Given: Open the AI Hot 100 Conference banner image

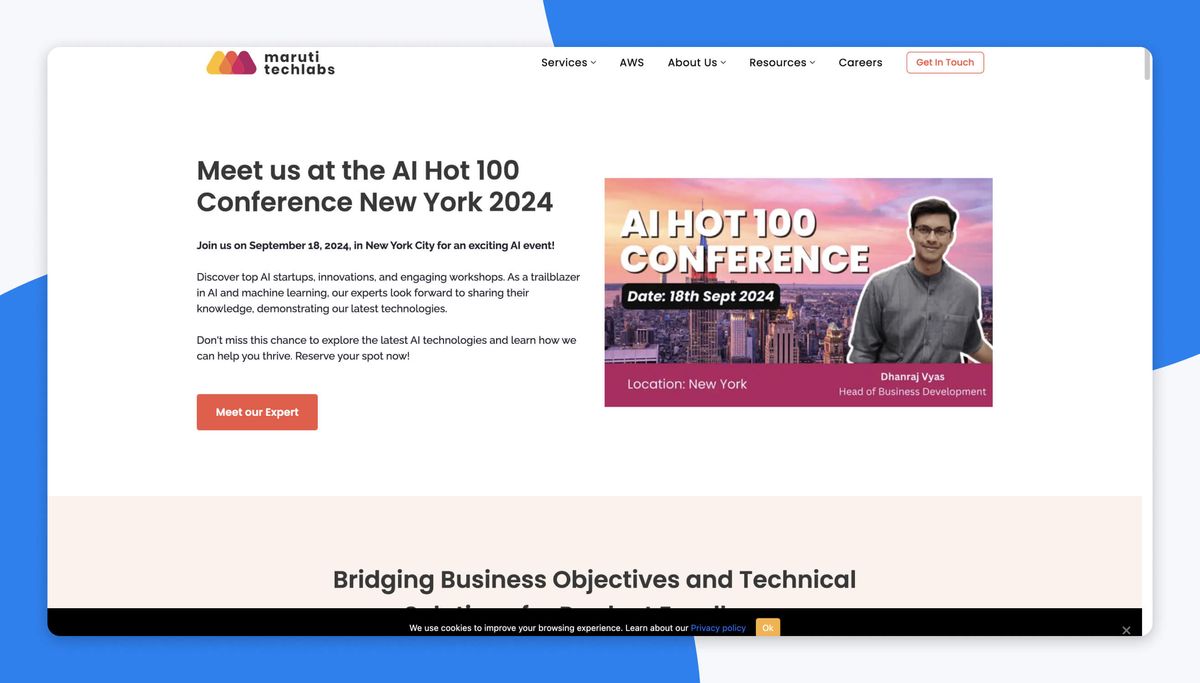Looking at the screenshot, I should [798, 292].
